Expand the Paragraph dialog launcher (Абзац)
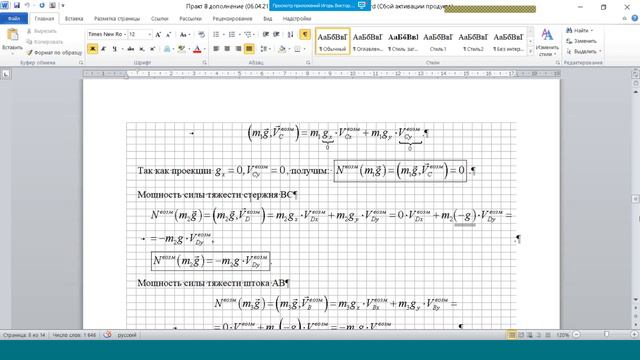The width and height of the screenshot is (640, 360). pyautogui.click(x=308, y=63)
